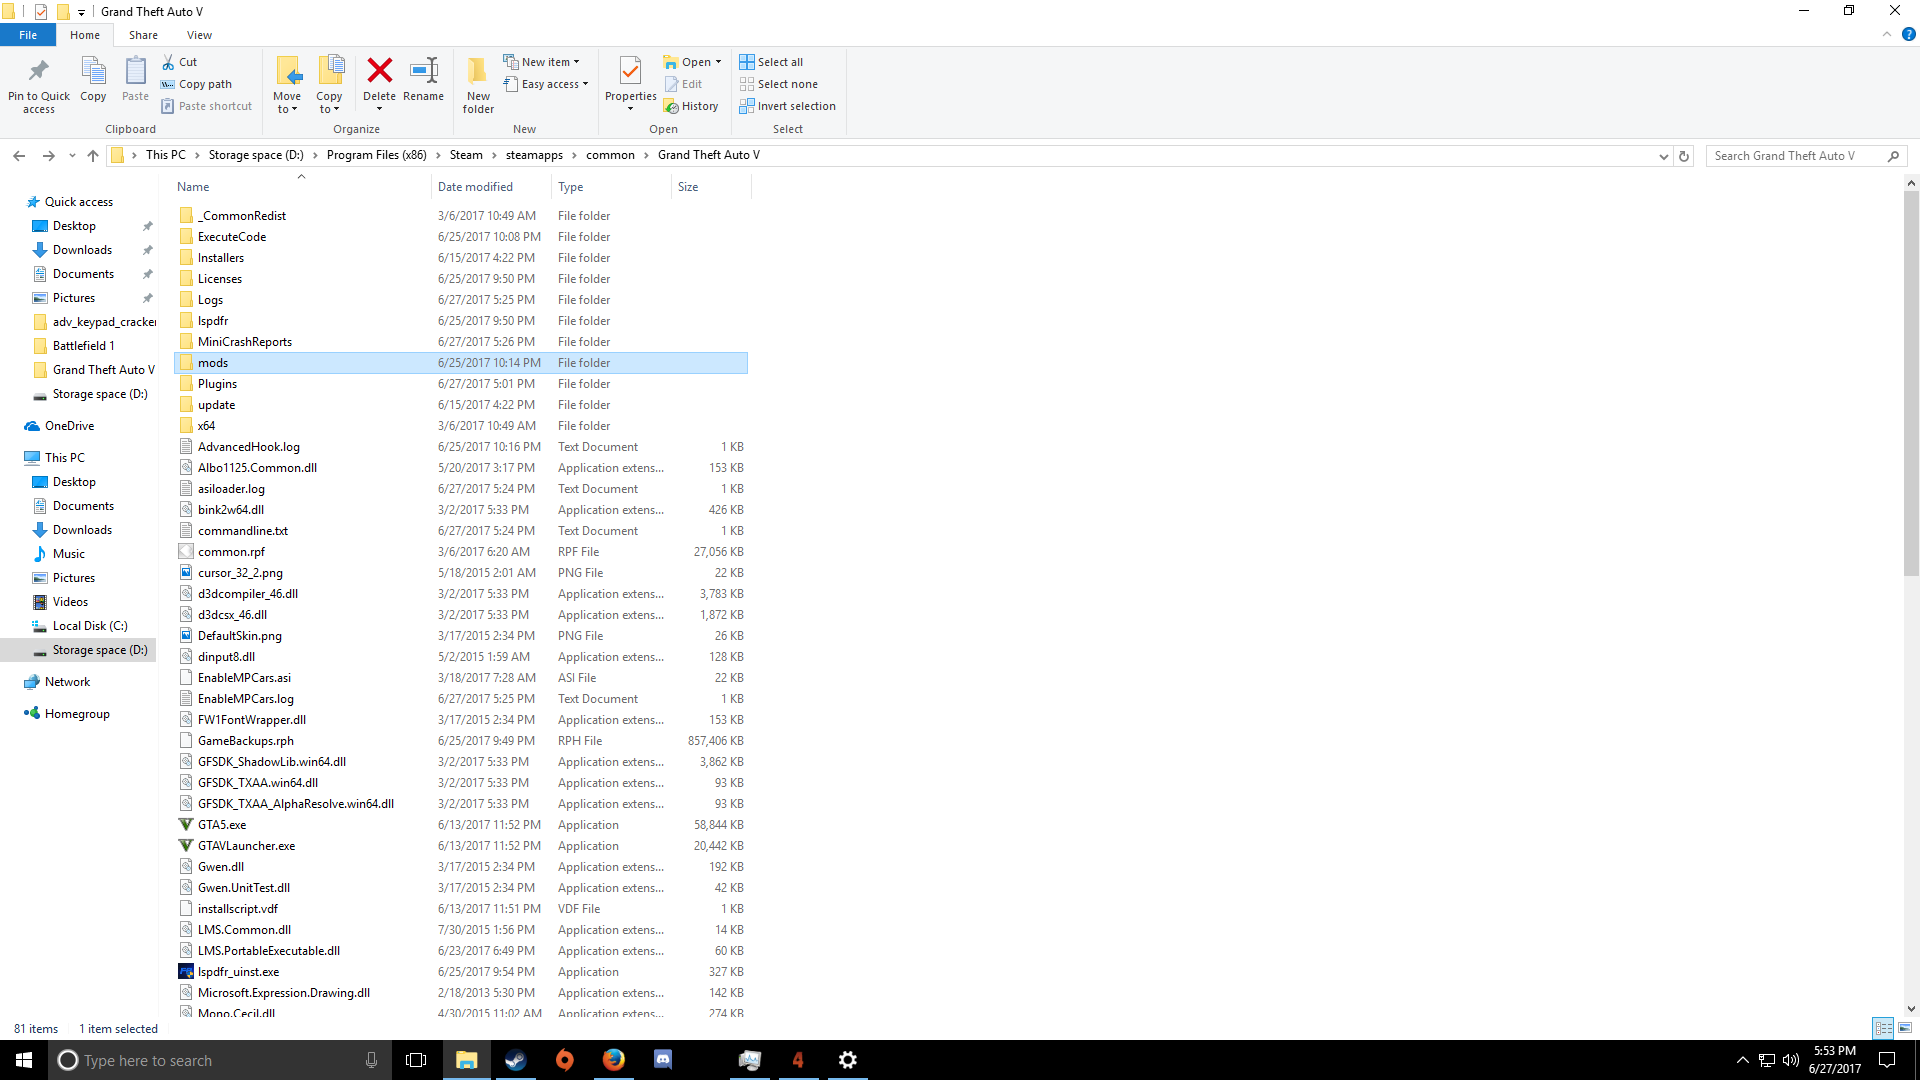This screenshot has width=1920, height=1080.
Task: Click the Cut scissors icon
Action: (169, 62)
